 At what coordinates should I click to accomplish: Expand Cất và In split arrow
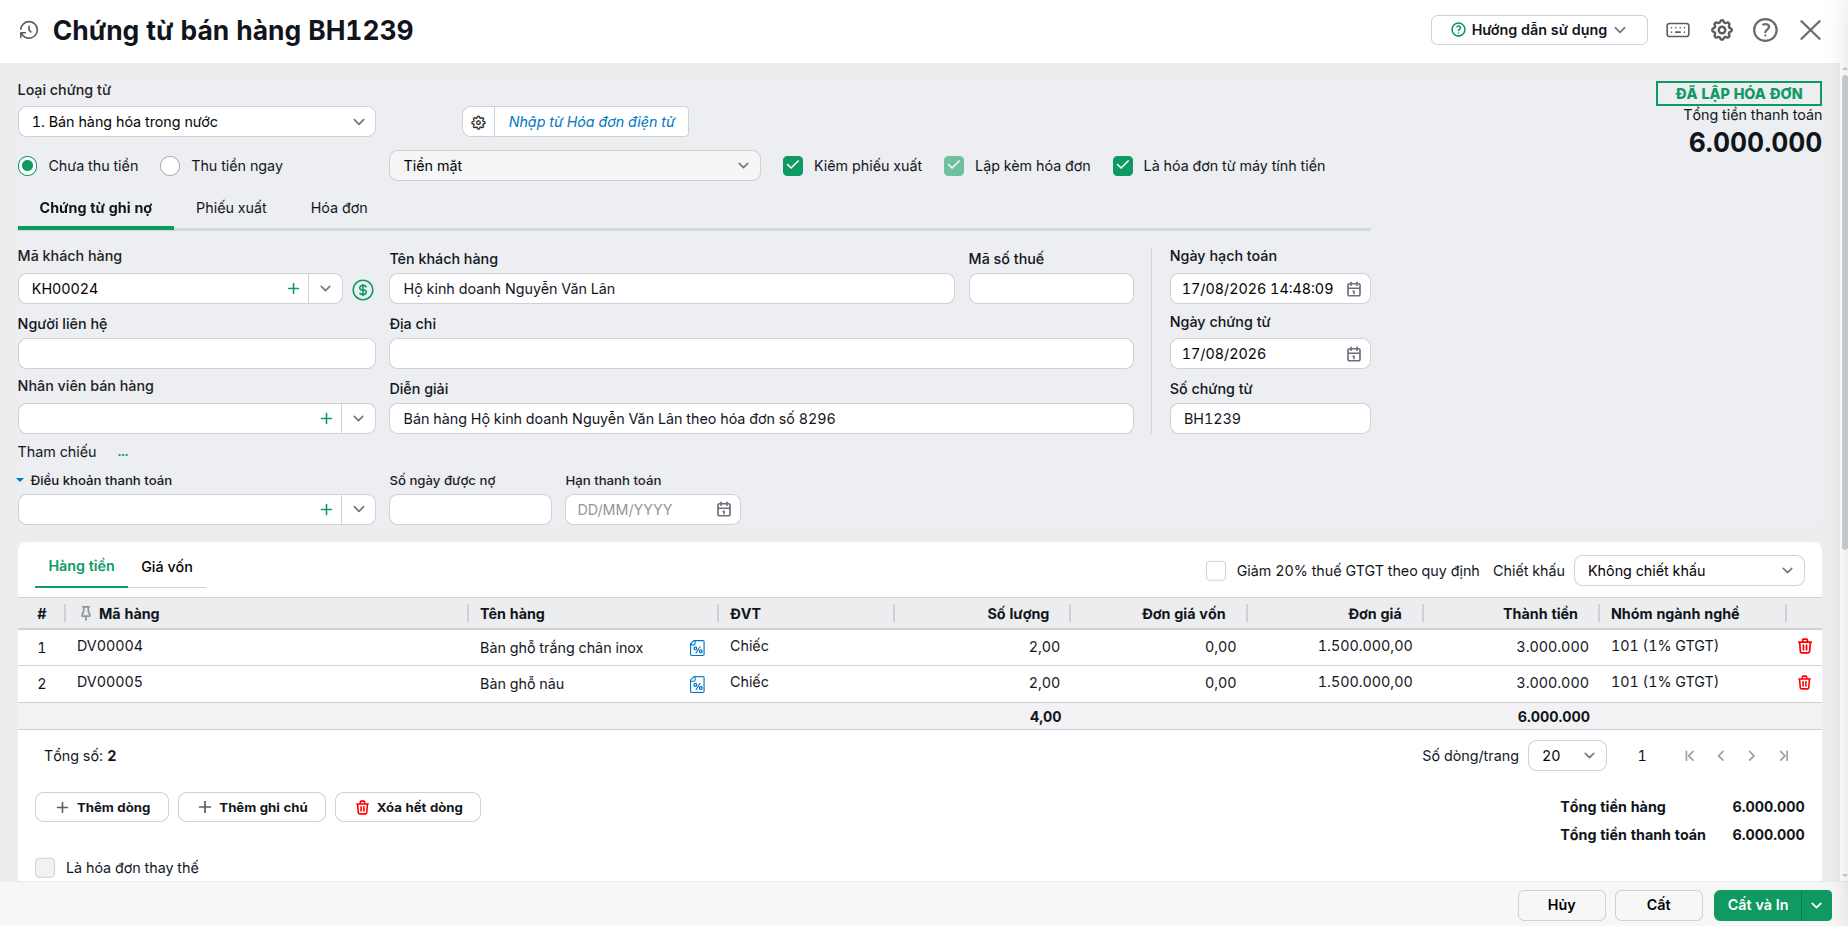pyautogui.click(x=1817, y=905)
